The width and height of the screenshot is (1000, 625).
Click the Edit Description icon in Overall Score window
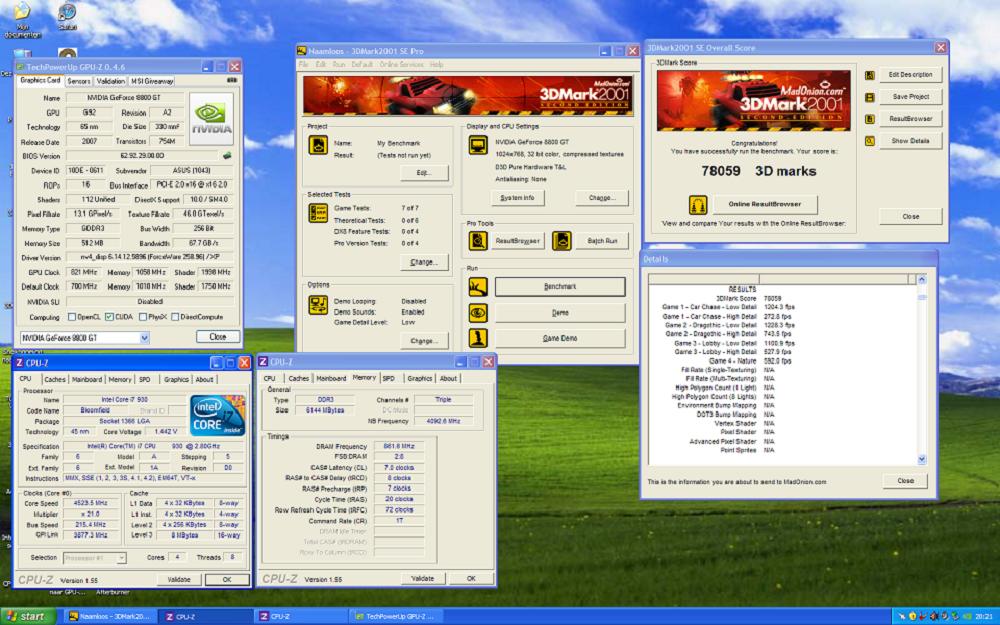tap(869, 75)
